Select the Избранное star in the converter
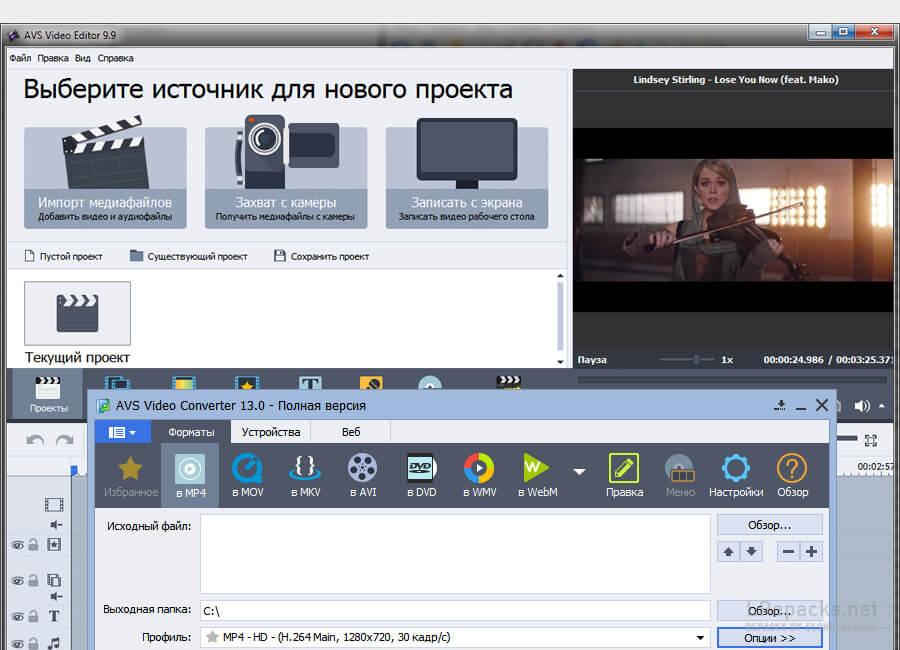Viewport: 900px width, 650px height. [131, 475]
